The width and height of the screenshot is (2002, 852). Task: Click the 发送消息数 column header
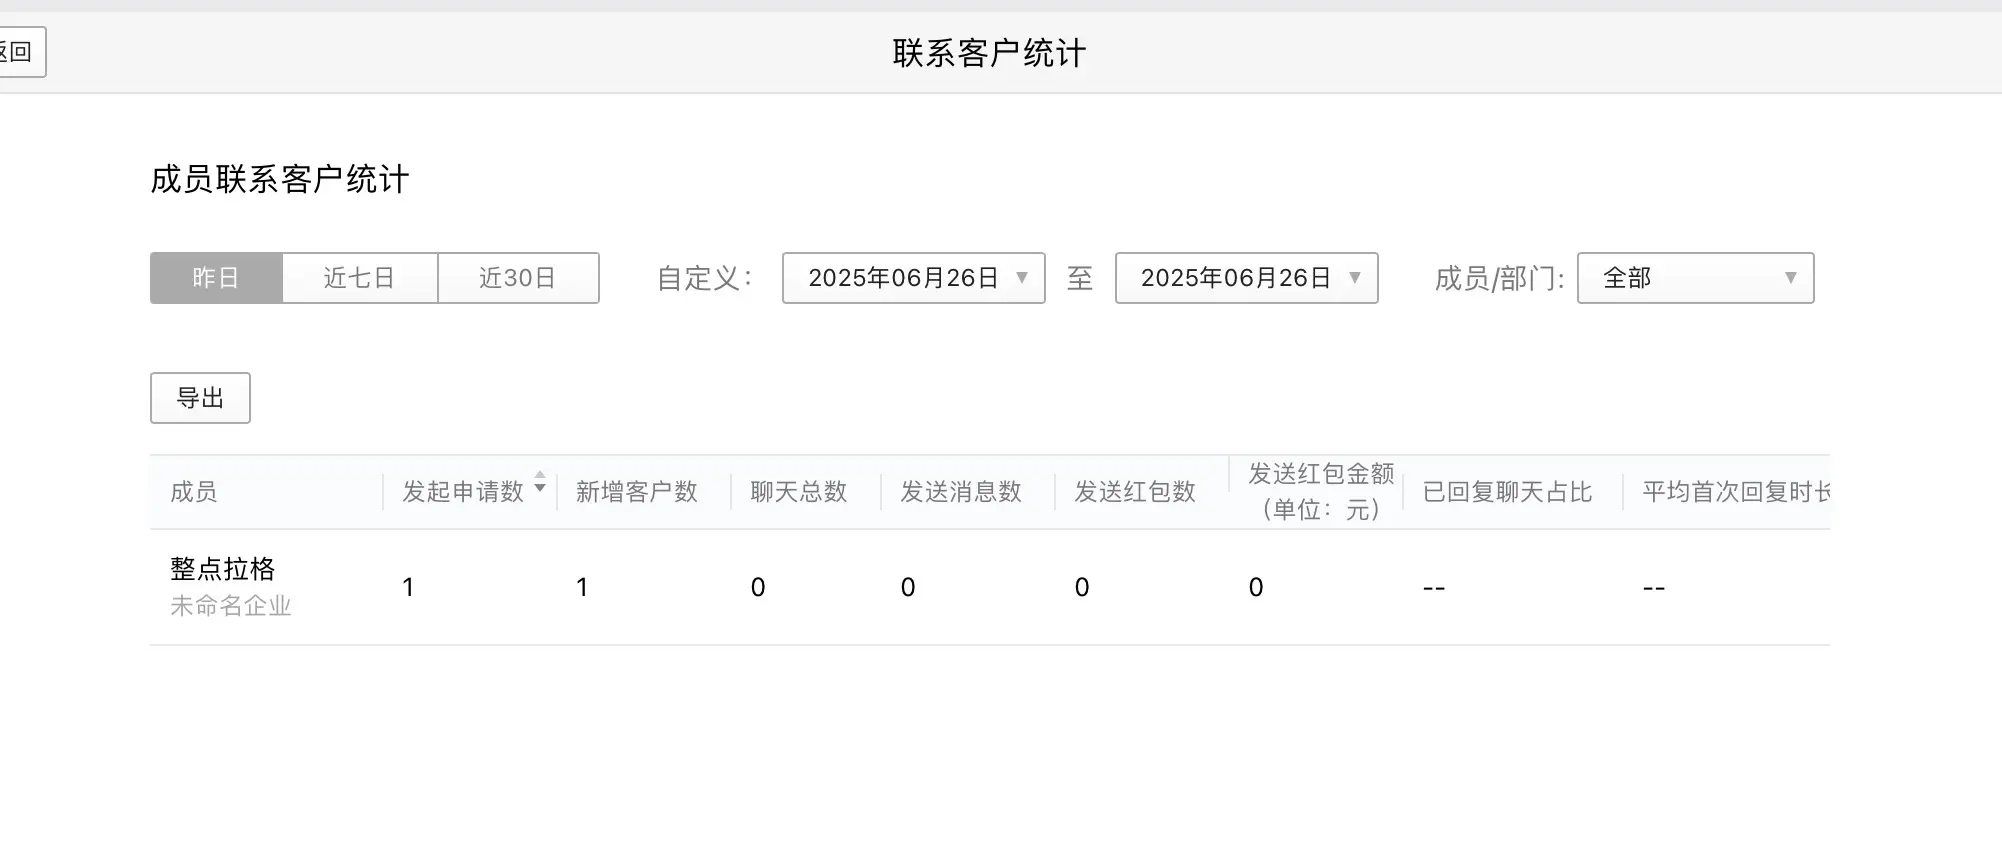coord(961,492)
